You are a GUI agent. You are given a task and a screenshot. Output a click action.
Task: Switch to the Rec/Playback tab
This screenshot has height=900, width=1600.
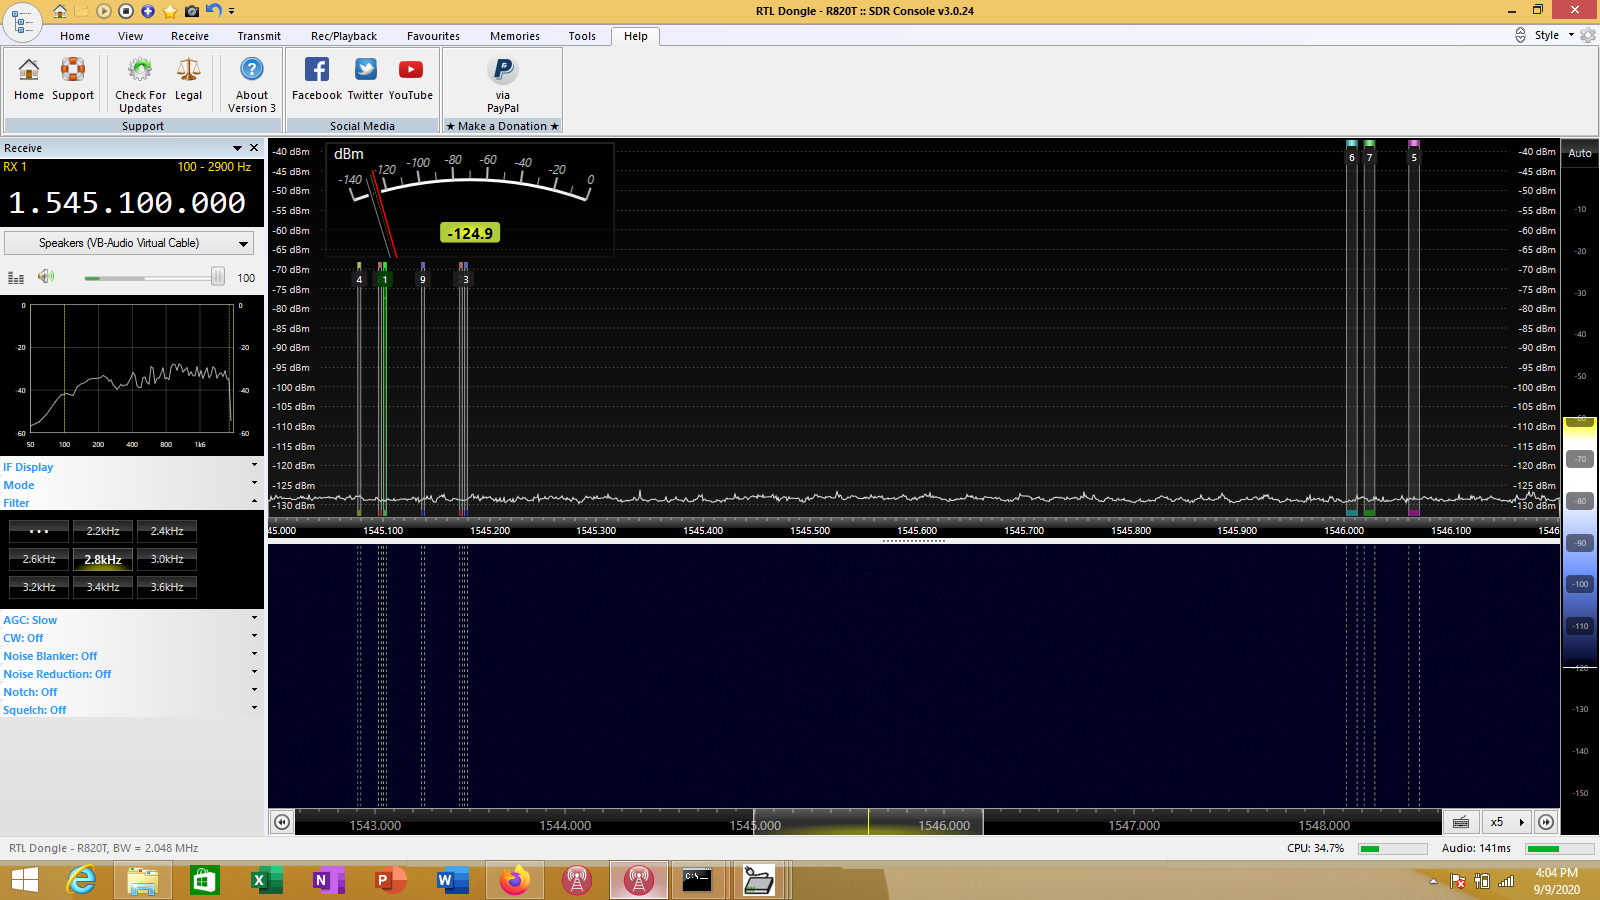[343, 36]
